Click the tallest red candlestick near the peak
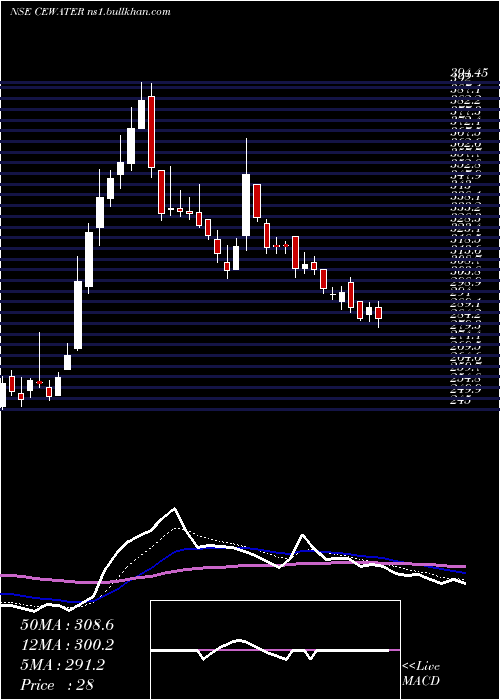The width and height of the screenshot is (500, 700). click(x=151, y=132)
